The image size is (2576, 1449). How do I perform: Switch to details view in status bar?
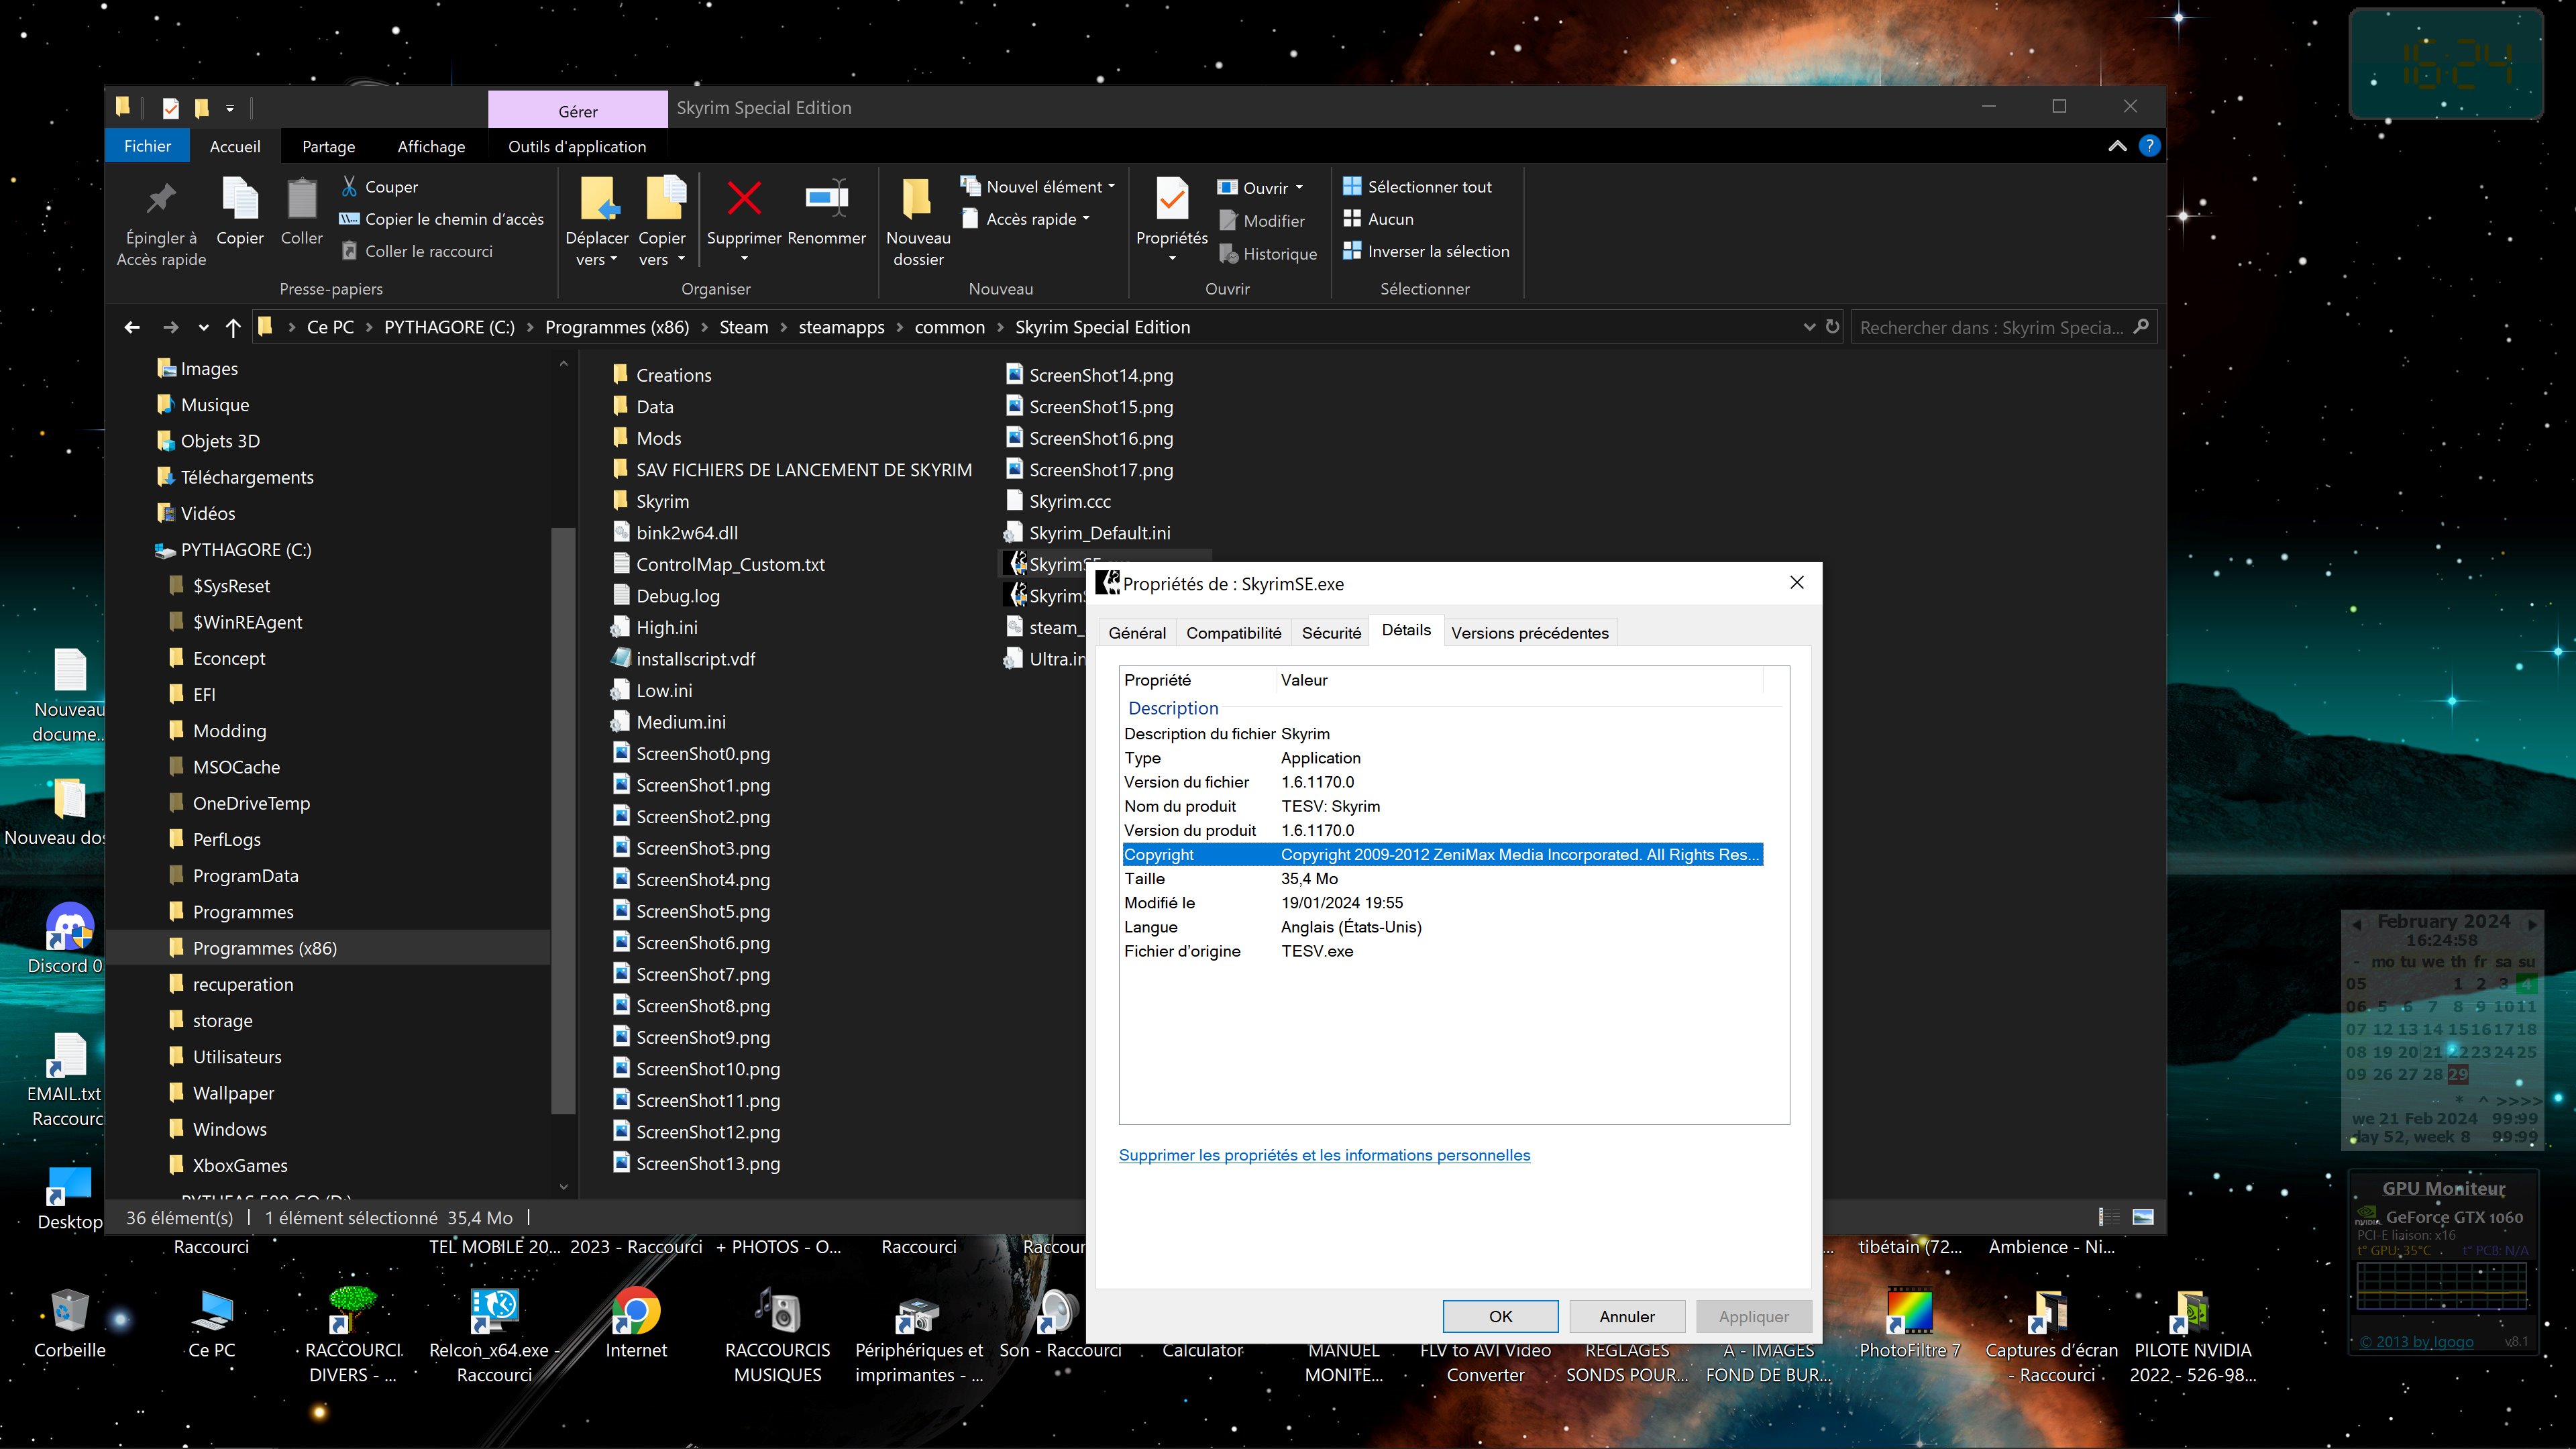pos(2109,1217)
